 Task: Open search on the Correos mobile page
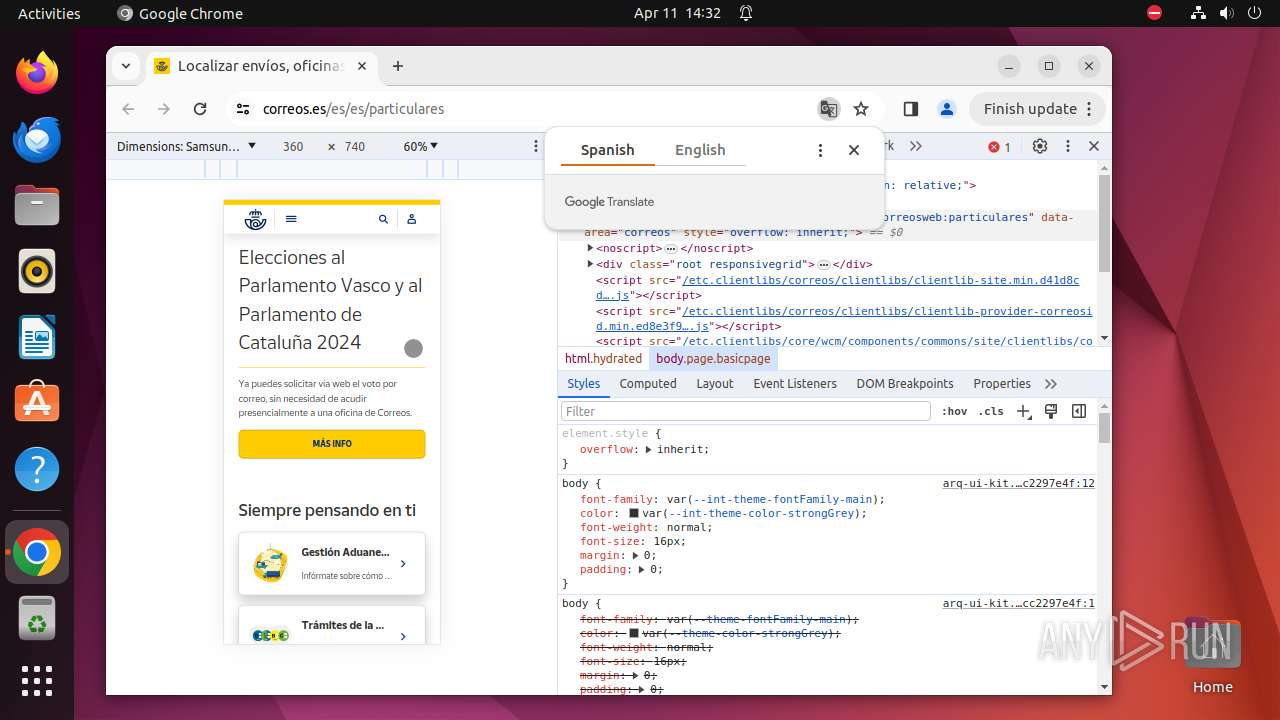(383, 219)
